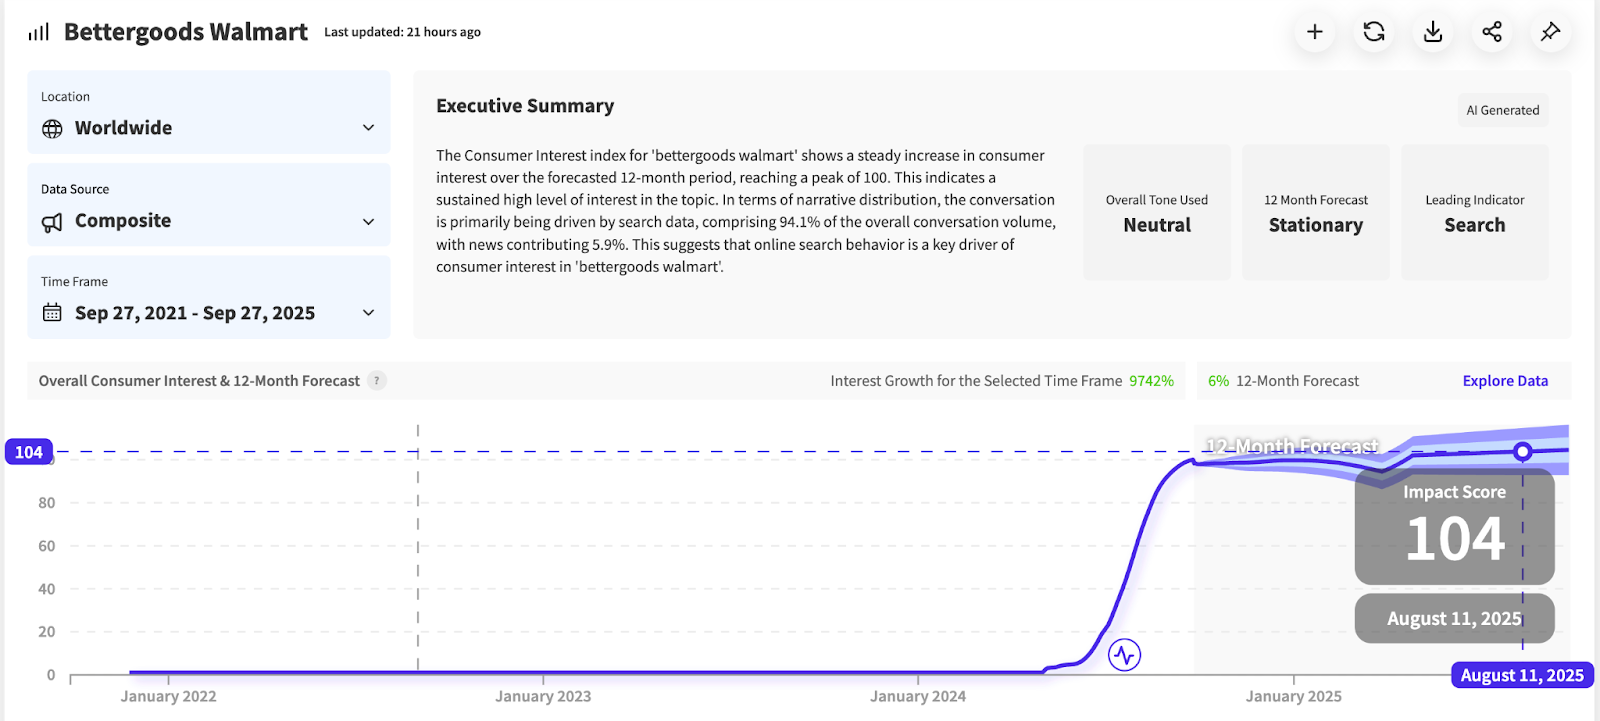Image resolution: width=1600 pixels, height=721 pixels.
Task: Share this dashboard via the share icon
Action: pyautogui.click(x=1492, y=32)
